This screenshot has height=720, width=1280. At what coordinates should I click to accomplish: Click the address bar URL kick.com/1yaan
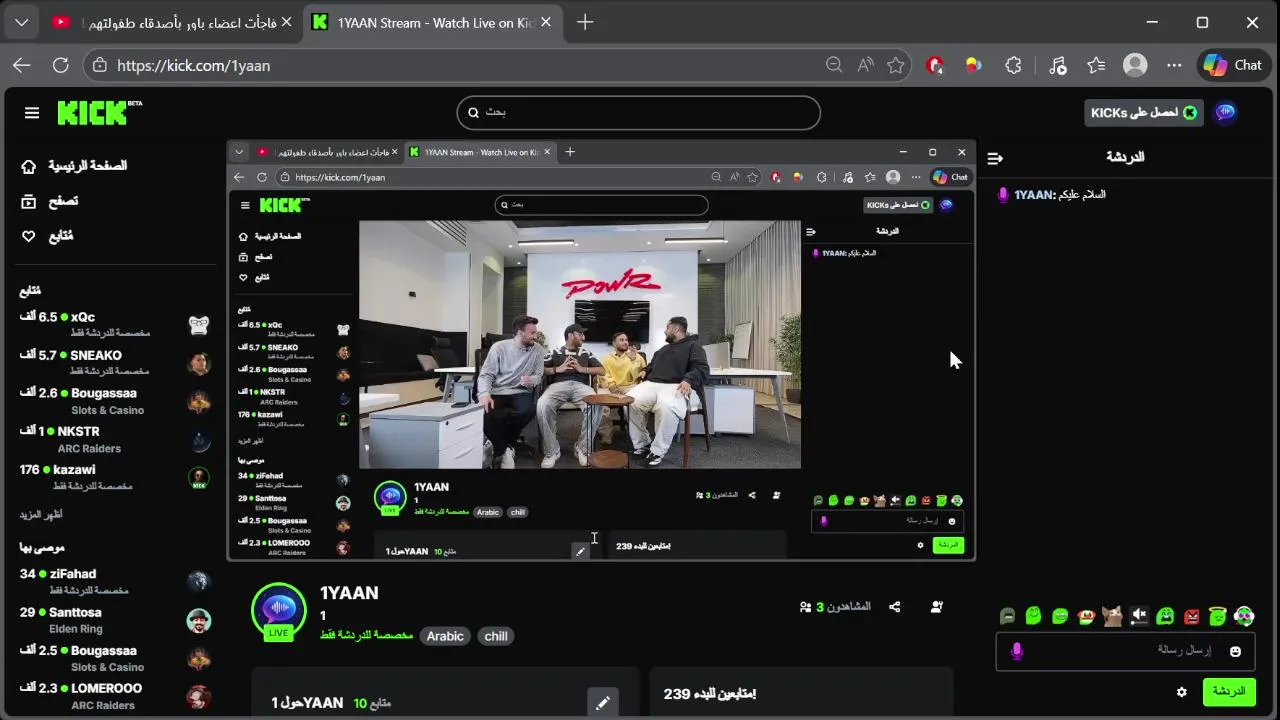pos(193,65)
